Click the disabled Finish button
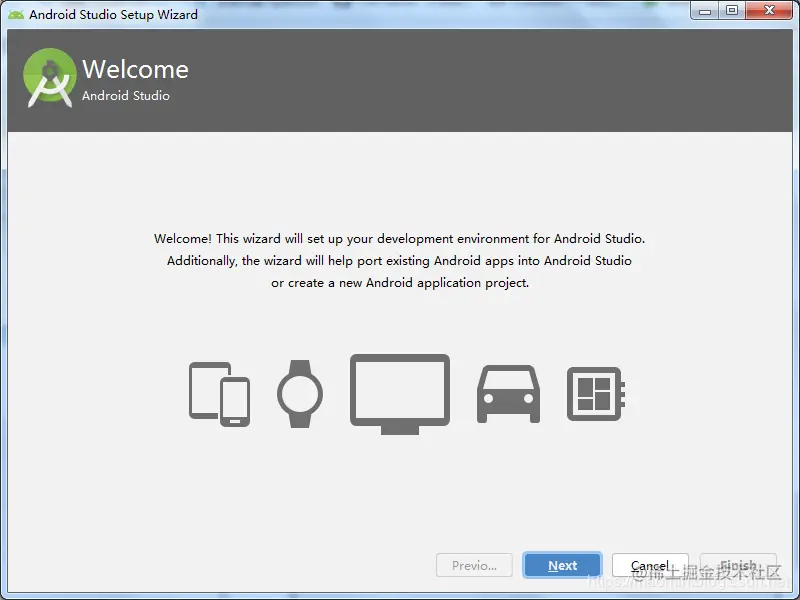Image resolution: width=800 pixels, height=600 pixels. [x=738, y=565]
